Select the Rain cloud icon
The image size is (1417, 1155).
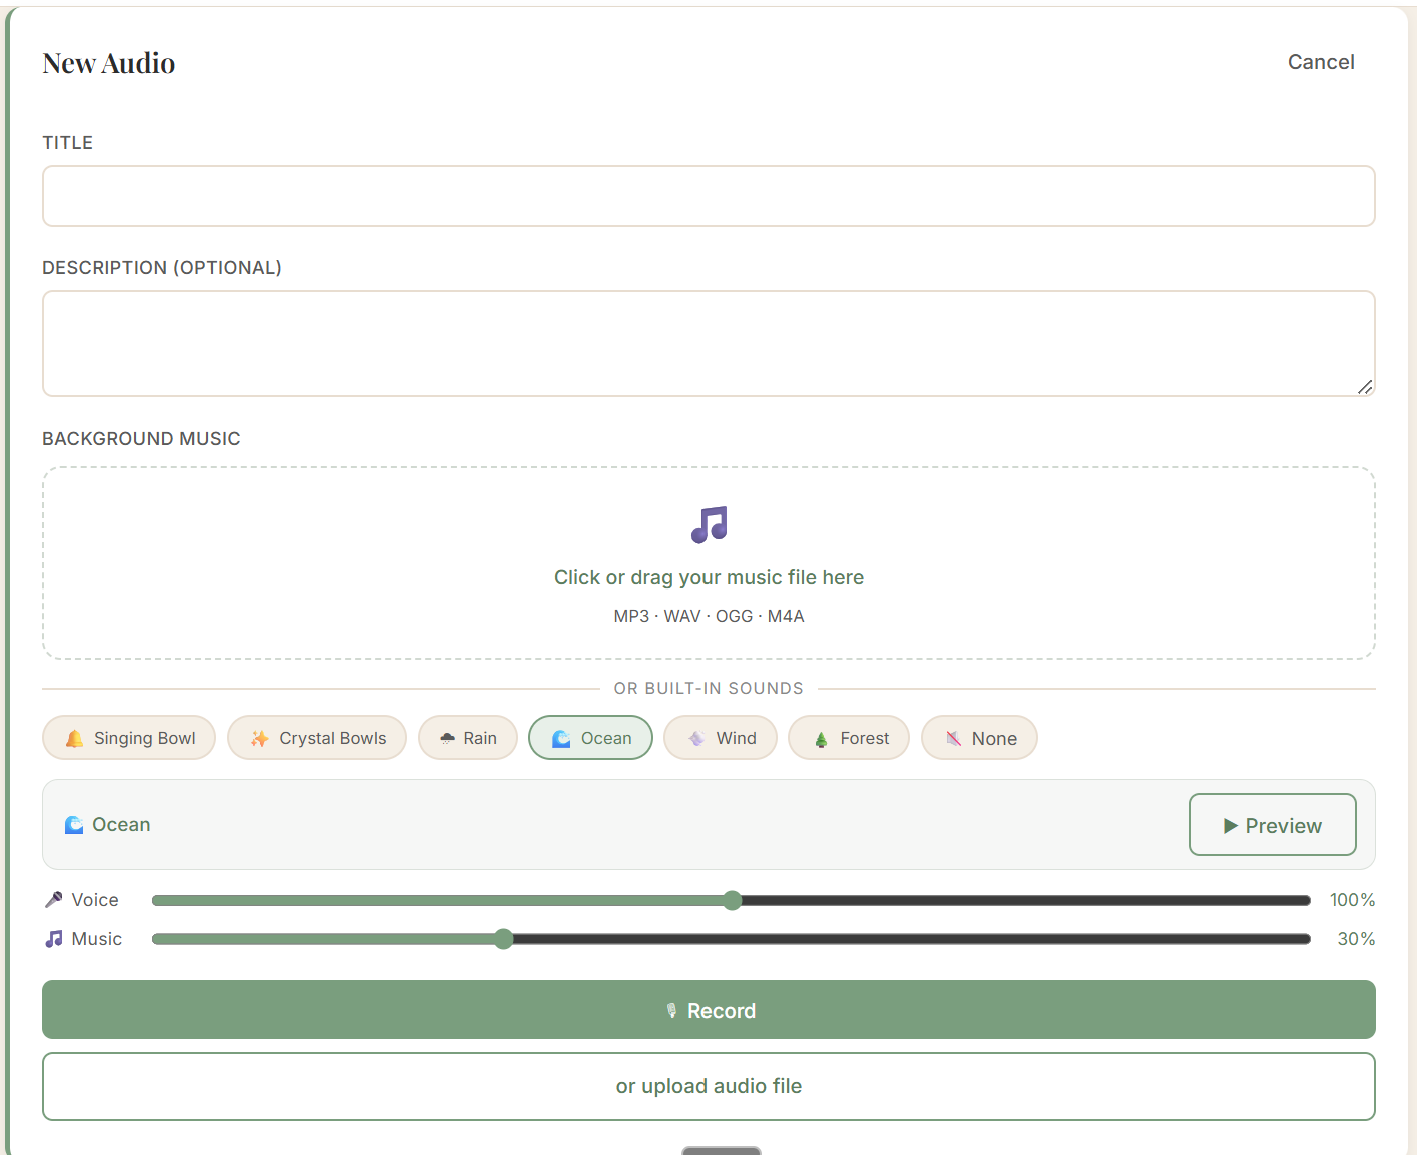pyautogui.click(x=445, y=738)
